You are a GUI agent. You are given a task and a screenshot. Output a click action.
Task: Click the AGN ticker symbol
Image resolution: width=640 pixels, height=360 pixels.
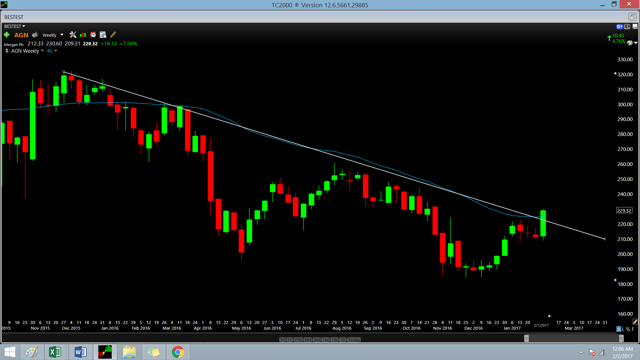21,35
